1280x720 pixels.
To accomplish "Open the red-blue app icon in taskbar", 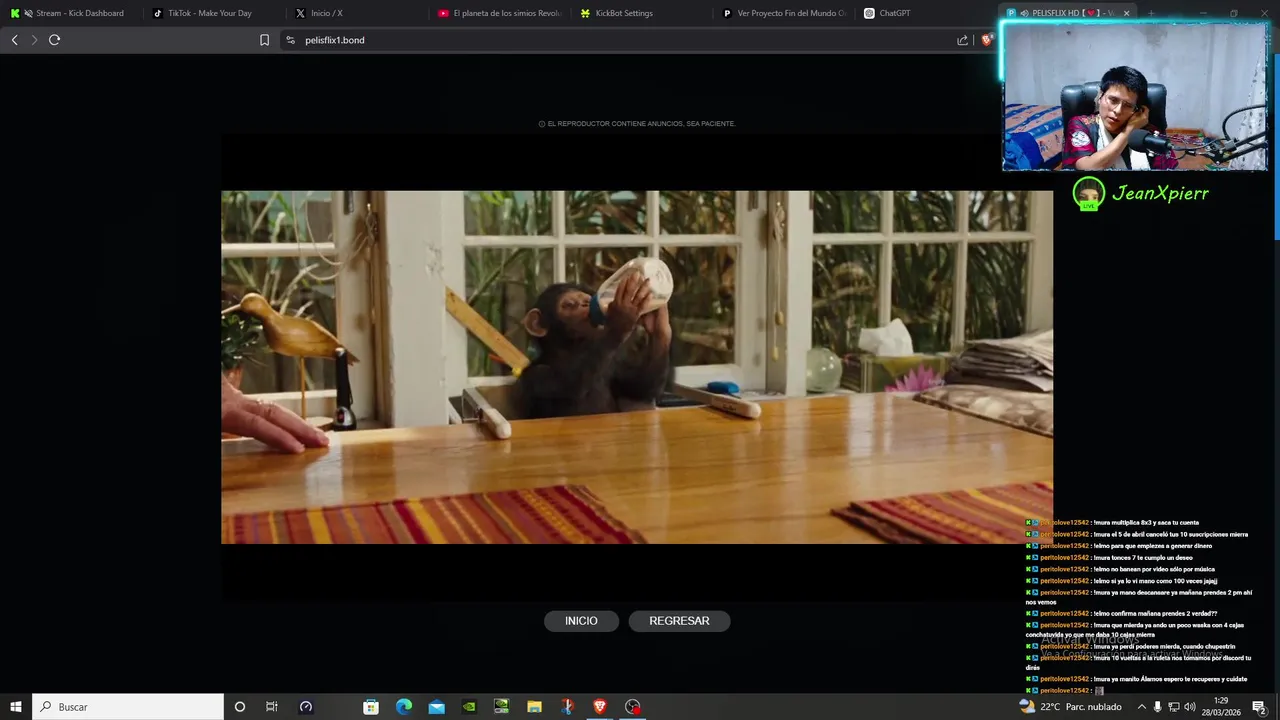I will (567, 707).
